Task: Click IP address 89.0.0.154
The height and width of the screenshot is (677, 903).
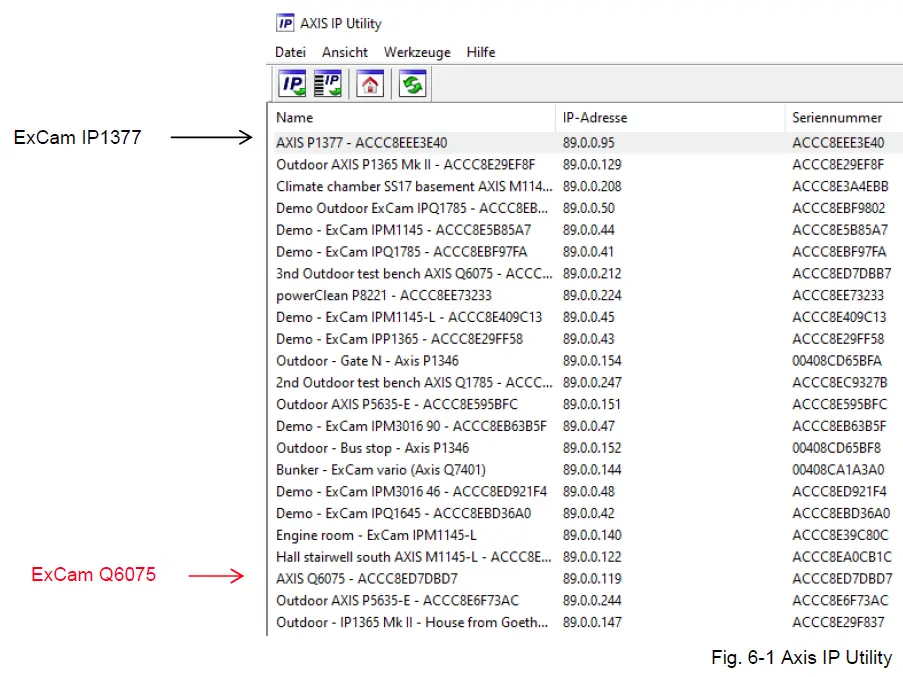Action: 592,361
